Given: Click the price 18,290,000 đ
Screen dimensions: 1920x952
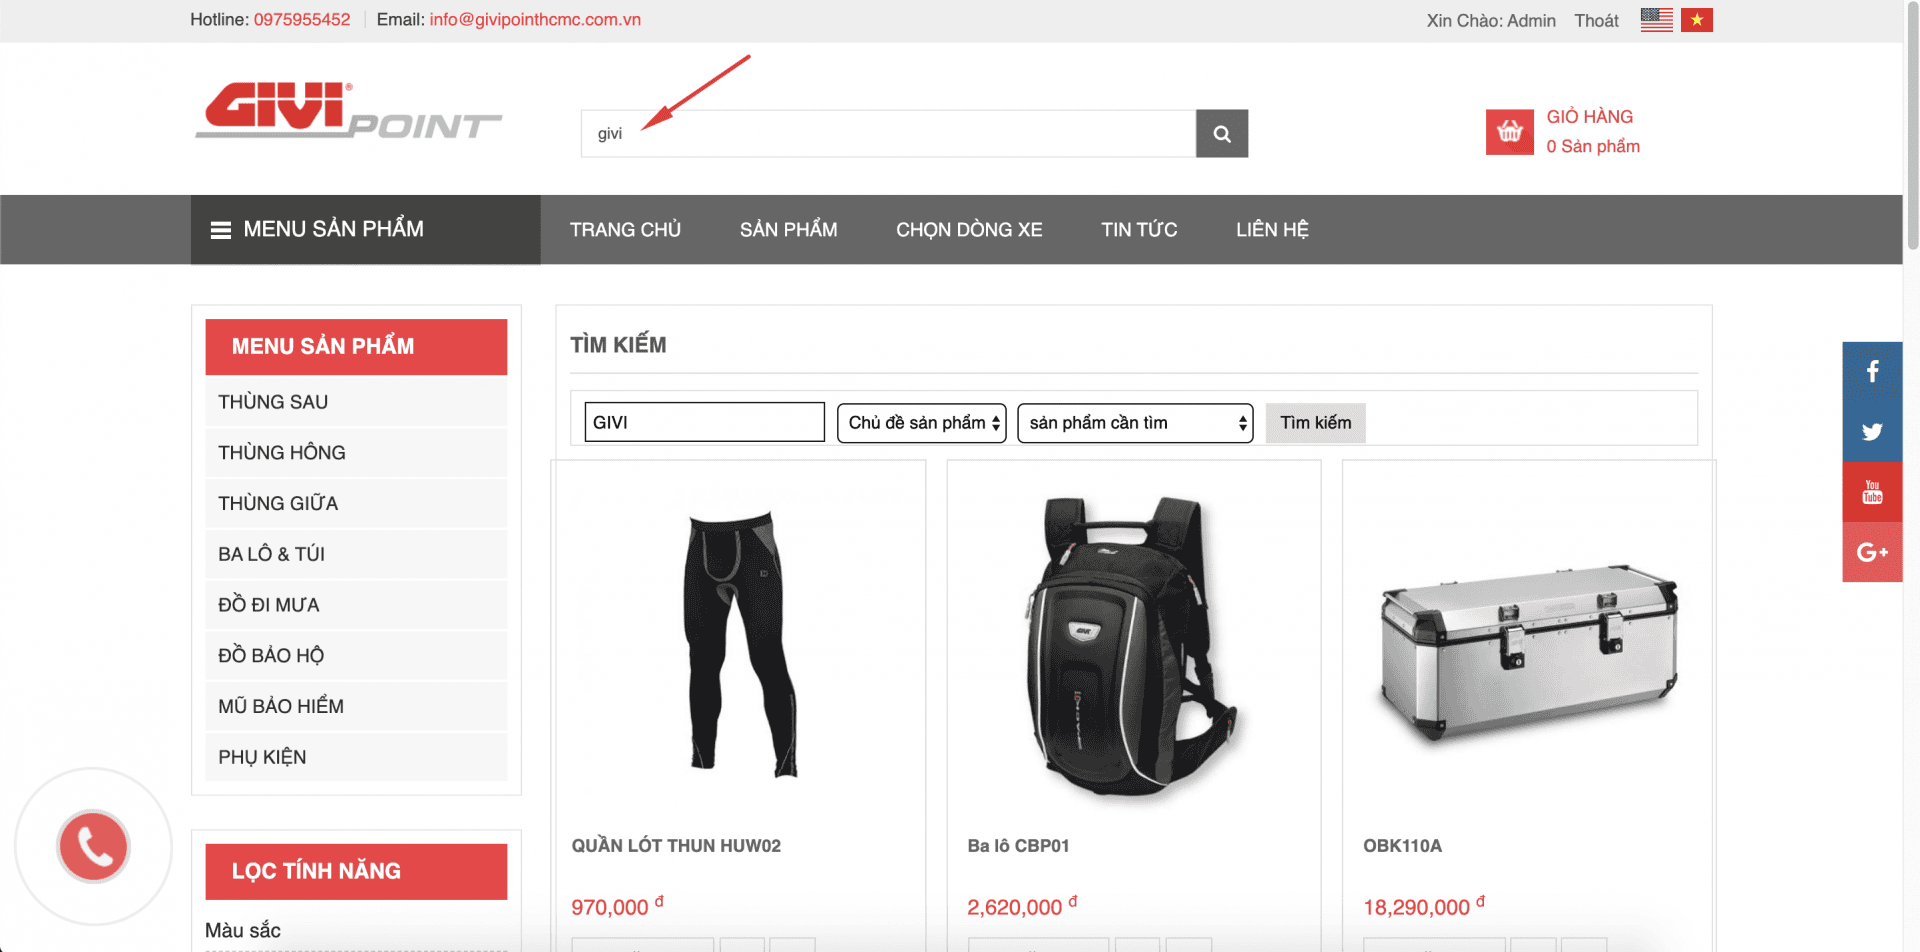Looking at the screenshot, I should [x=1424, y=906].
